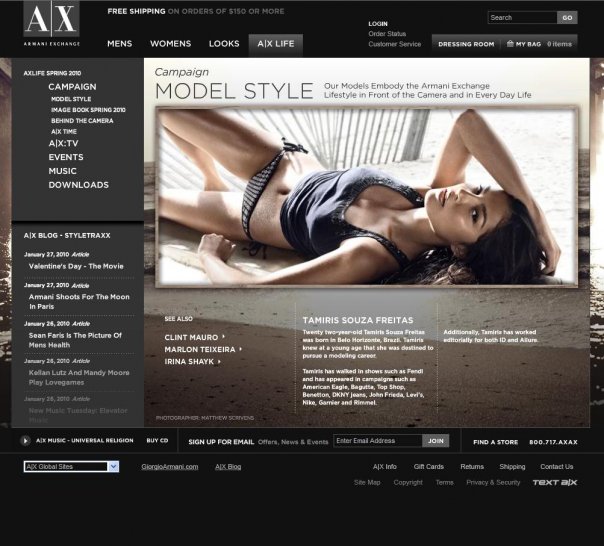
Task: Open the MENS menu
Action: [x=120, y=44]
